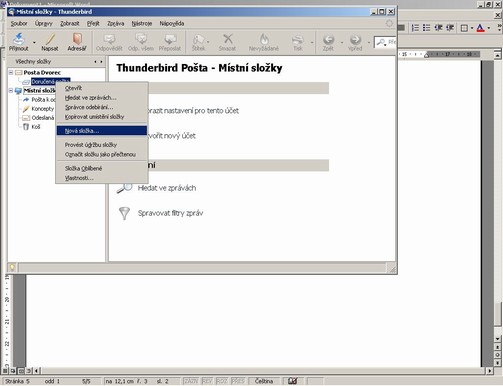503x386 pixels.
Task: Choose Otevřít in the context menu
Action: [x=102, y=88]
